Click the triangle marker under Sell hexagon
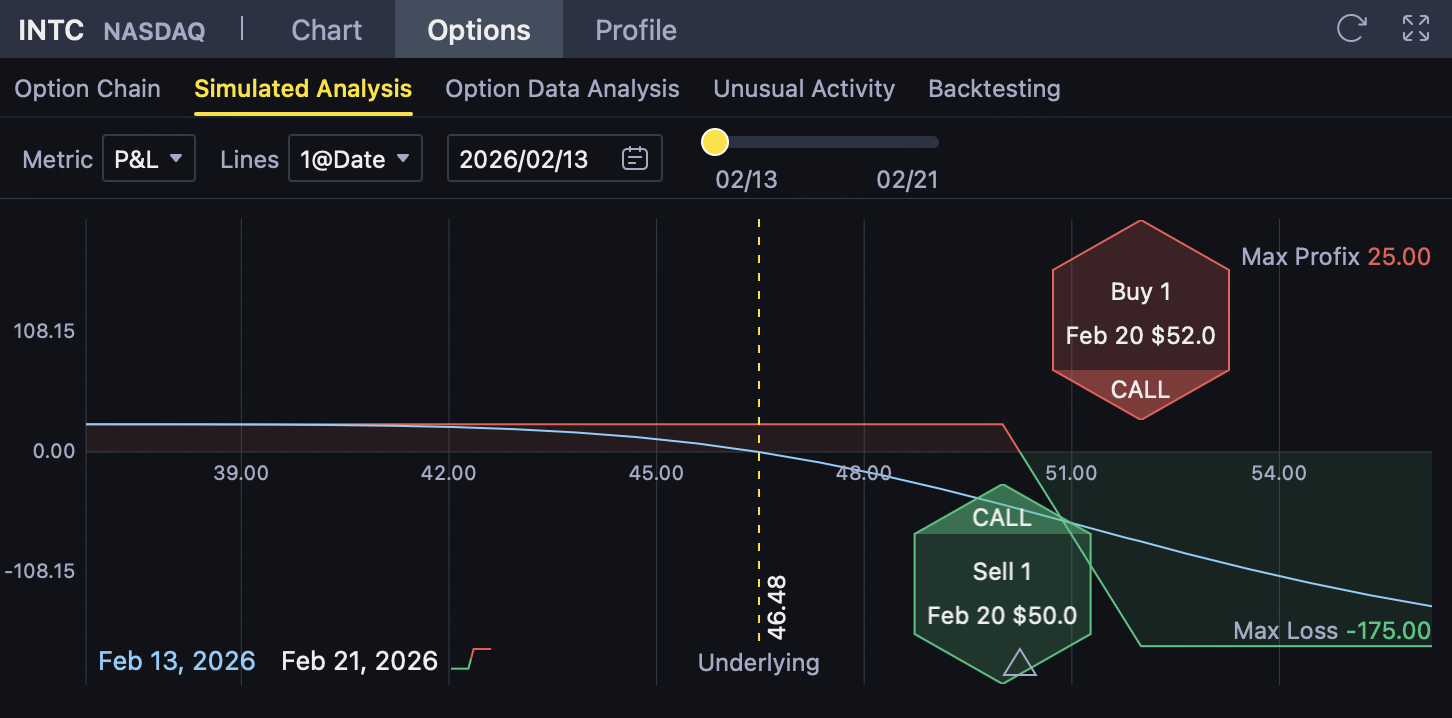This screenshot has width=1452, height=718. point(1019,663)
